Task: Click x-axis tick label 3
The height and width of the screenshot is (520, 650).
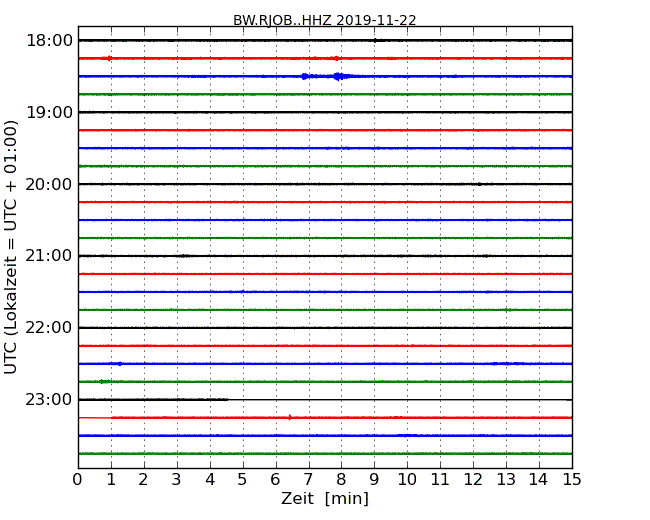Action: (x=177, y=479)
